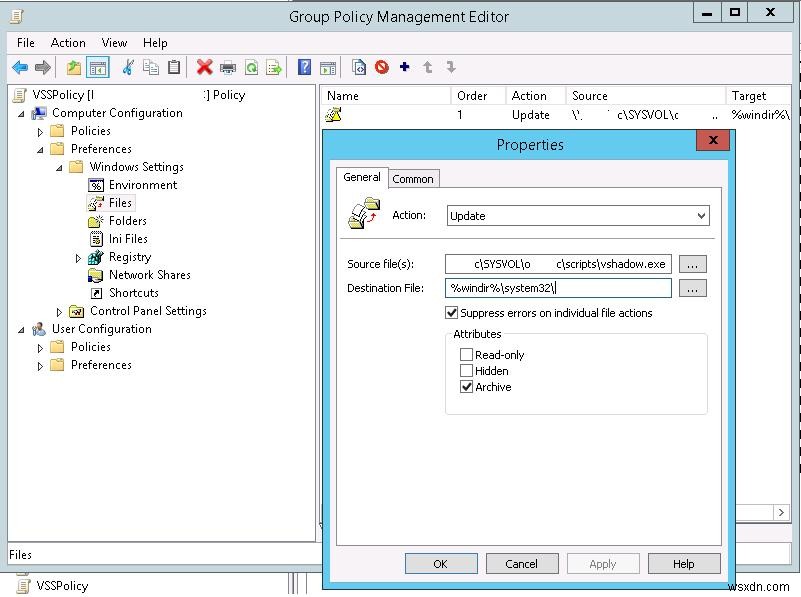The height and width of the screenshot is (597, 801).
Task: Click the OK button in Properties
Action: coord(440,563)
